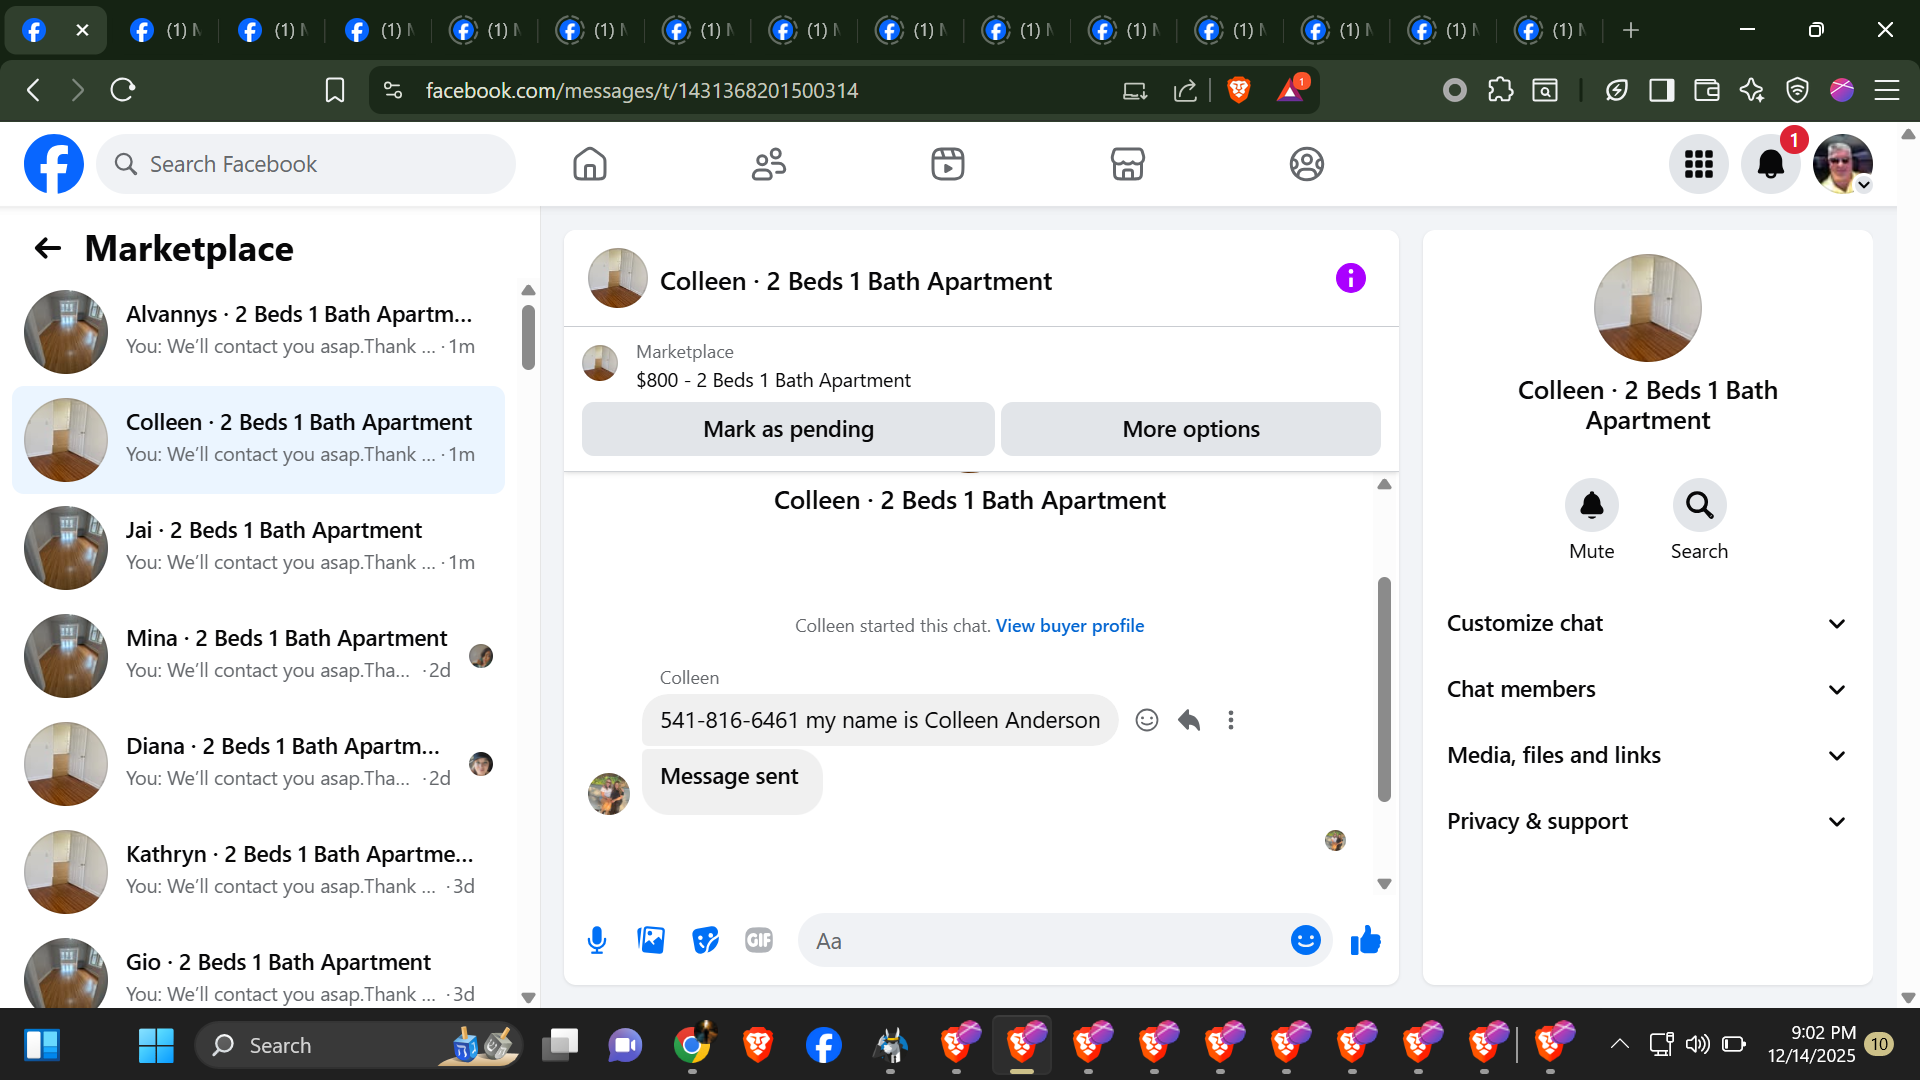The image size is (1920, 1080).
Task: Open View buyer profile link
Action: [1069, 625]
